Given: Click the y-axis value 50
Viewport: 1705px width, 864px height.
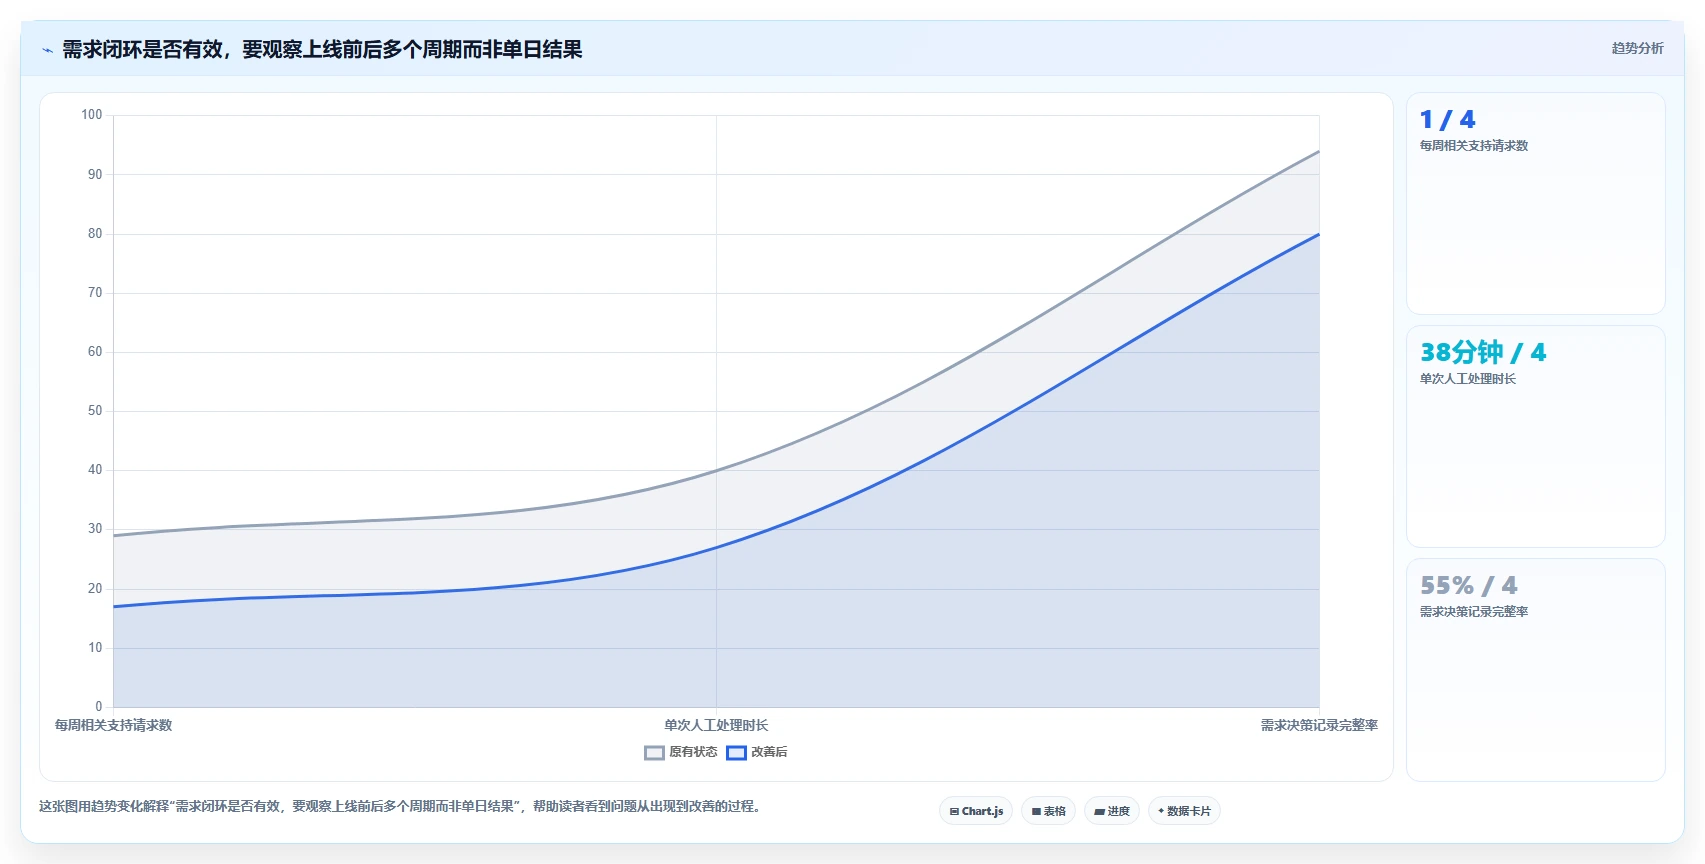Looking at the screenshot, I should coord(95,411).
